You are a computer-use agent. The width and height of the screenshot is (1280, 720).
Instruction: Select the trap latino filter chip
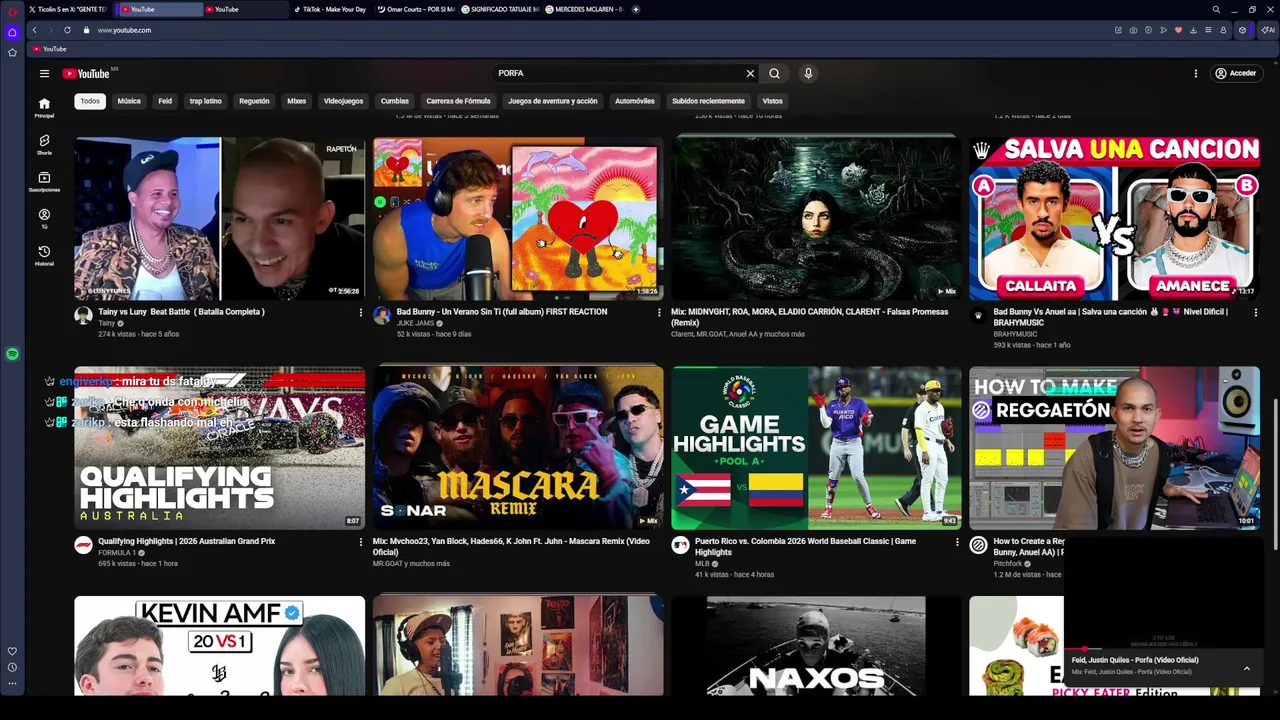[x=206, y=101]
